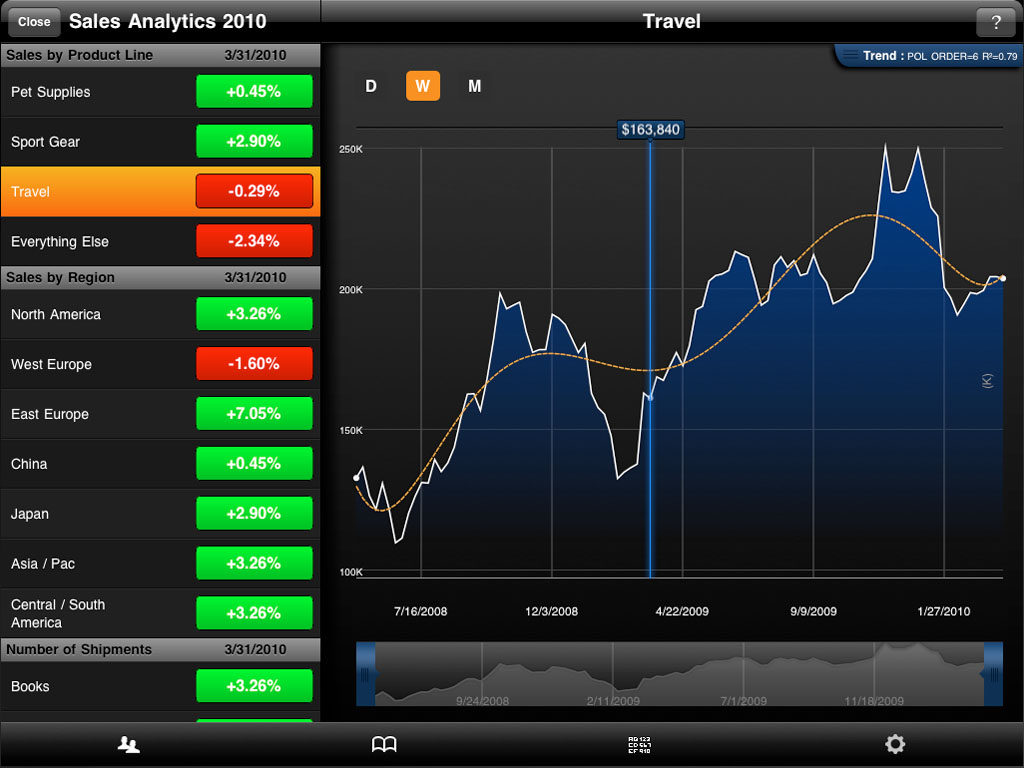Click the question mark help button

995,22
